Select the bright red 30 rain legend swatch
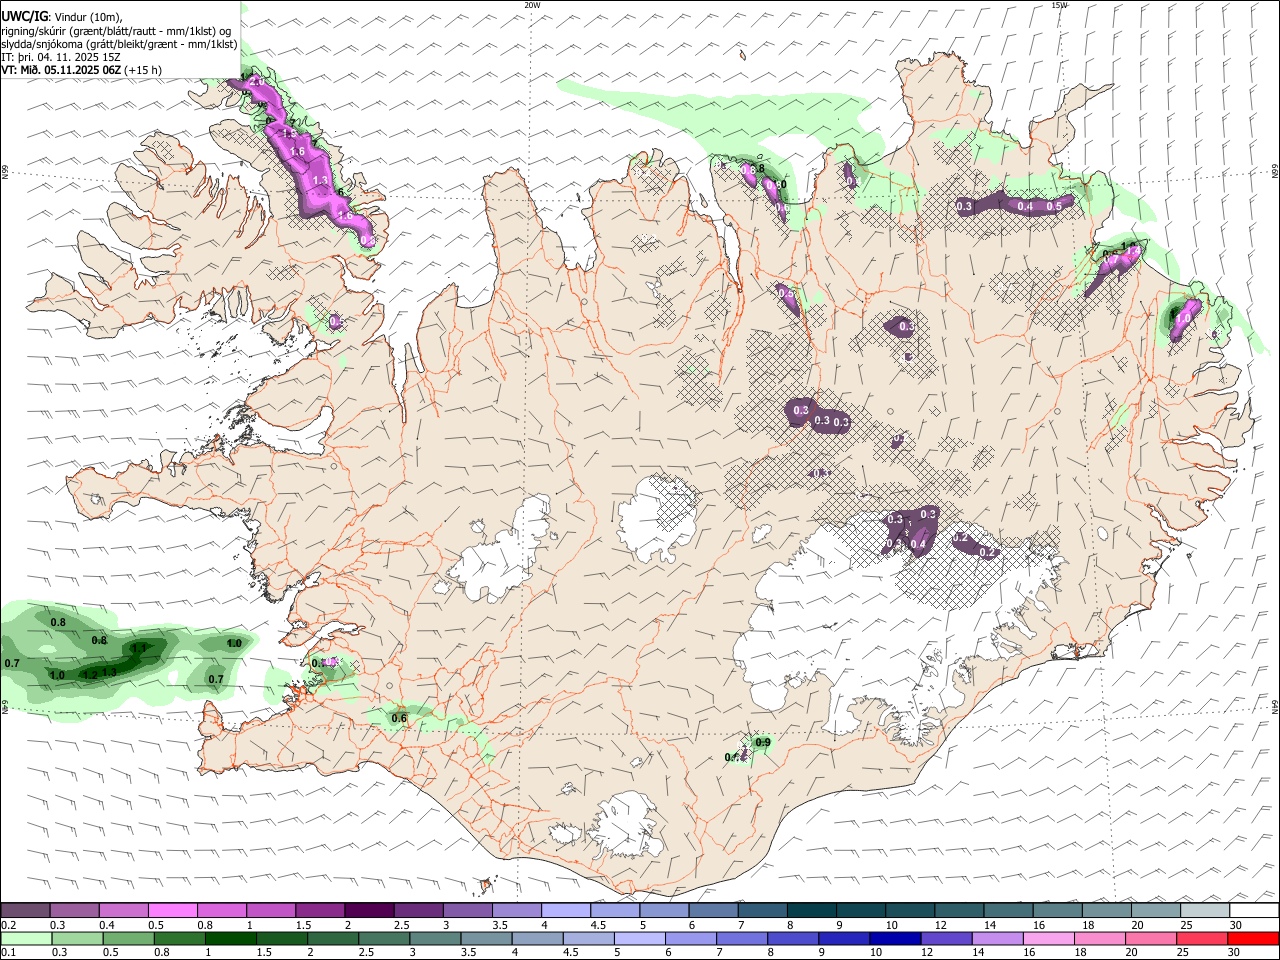Screen dimensions: 1280x960 (1252, 938)
